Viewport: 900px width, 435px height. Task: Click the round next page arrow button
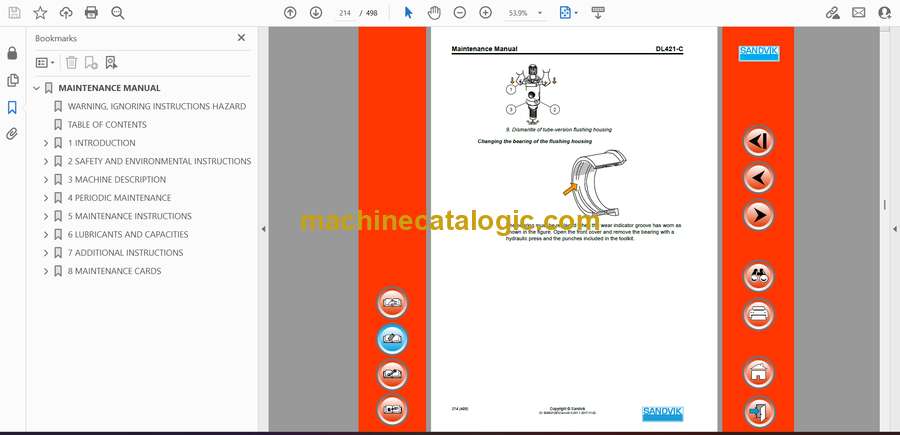pos(758,215)
